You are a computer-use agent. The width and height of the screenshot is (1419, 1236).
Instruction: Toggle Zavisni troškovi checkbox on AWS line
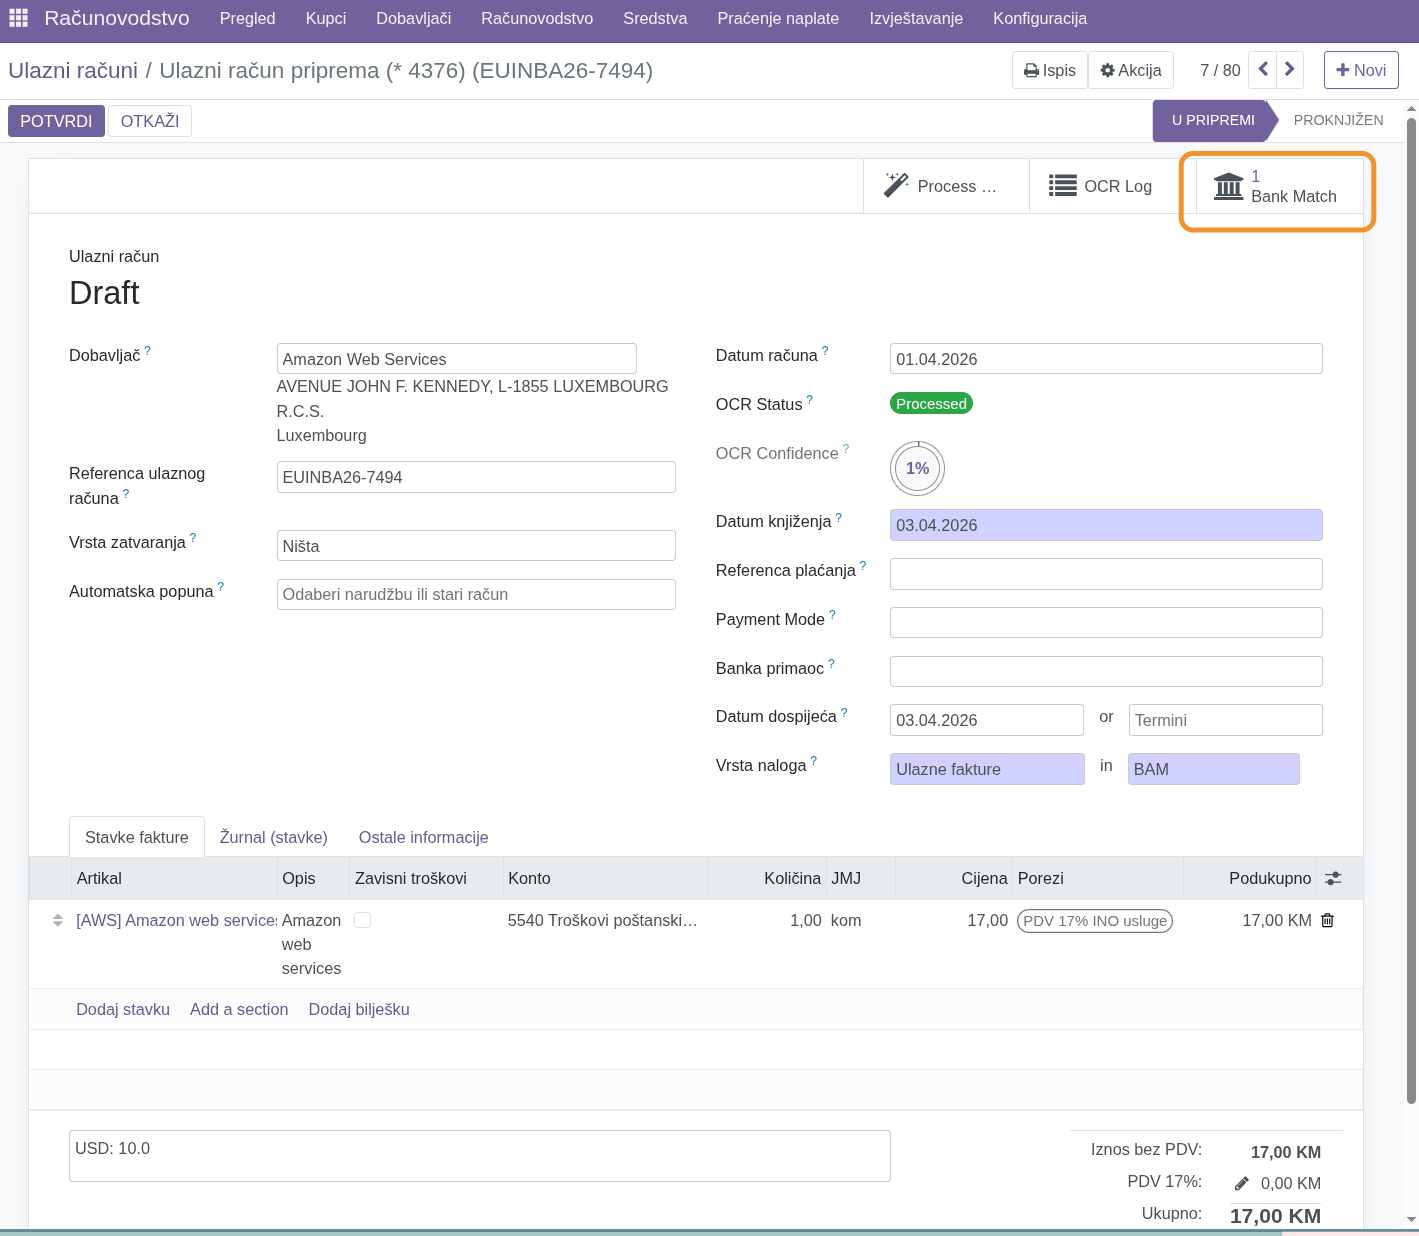pyautogui.click(x=363, y=920)
